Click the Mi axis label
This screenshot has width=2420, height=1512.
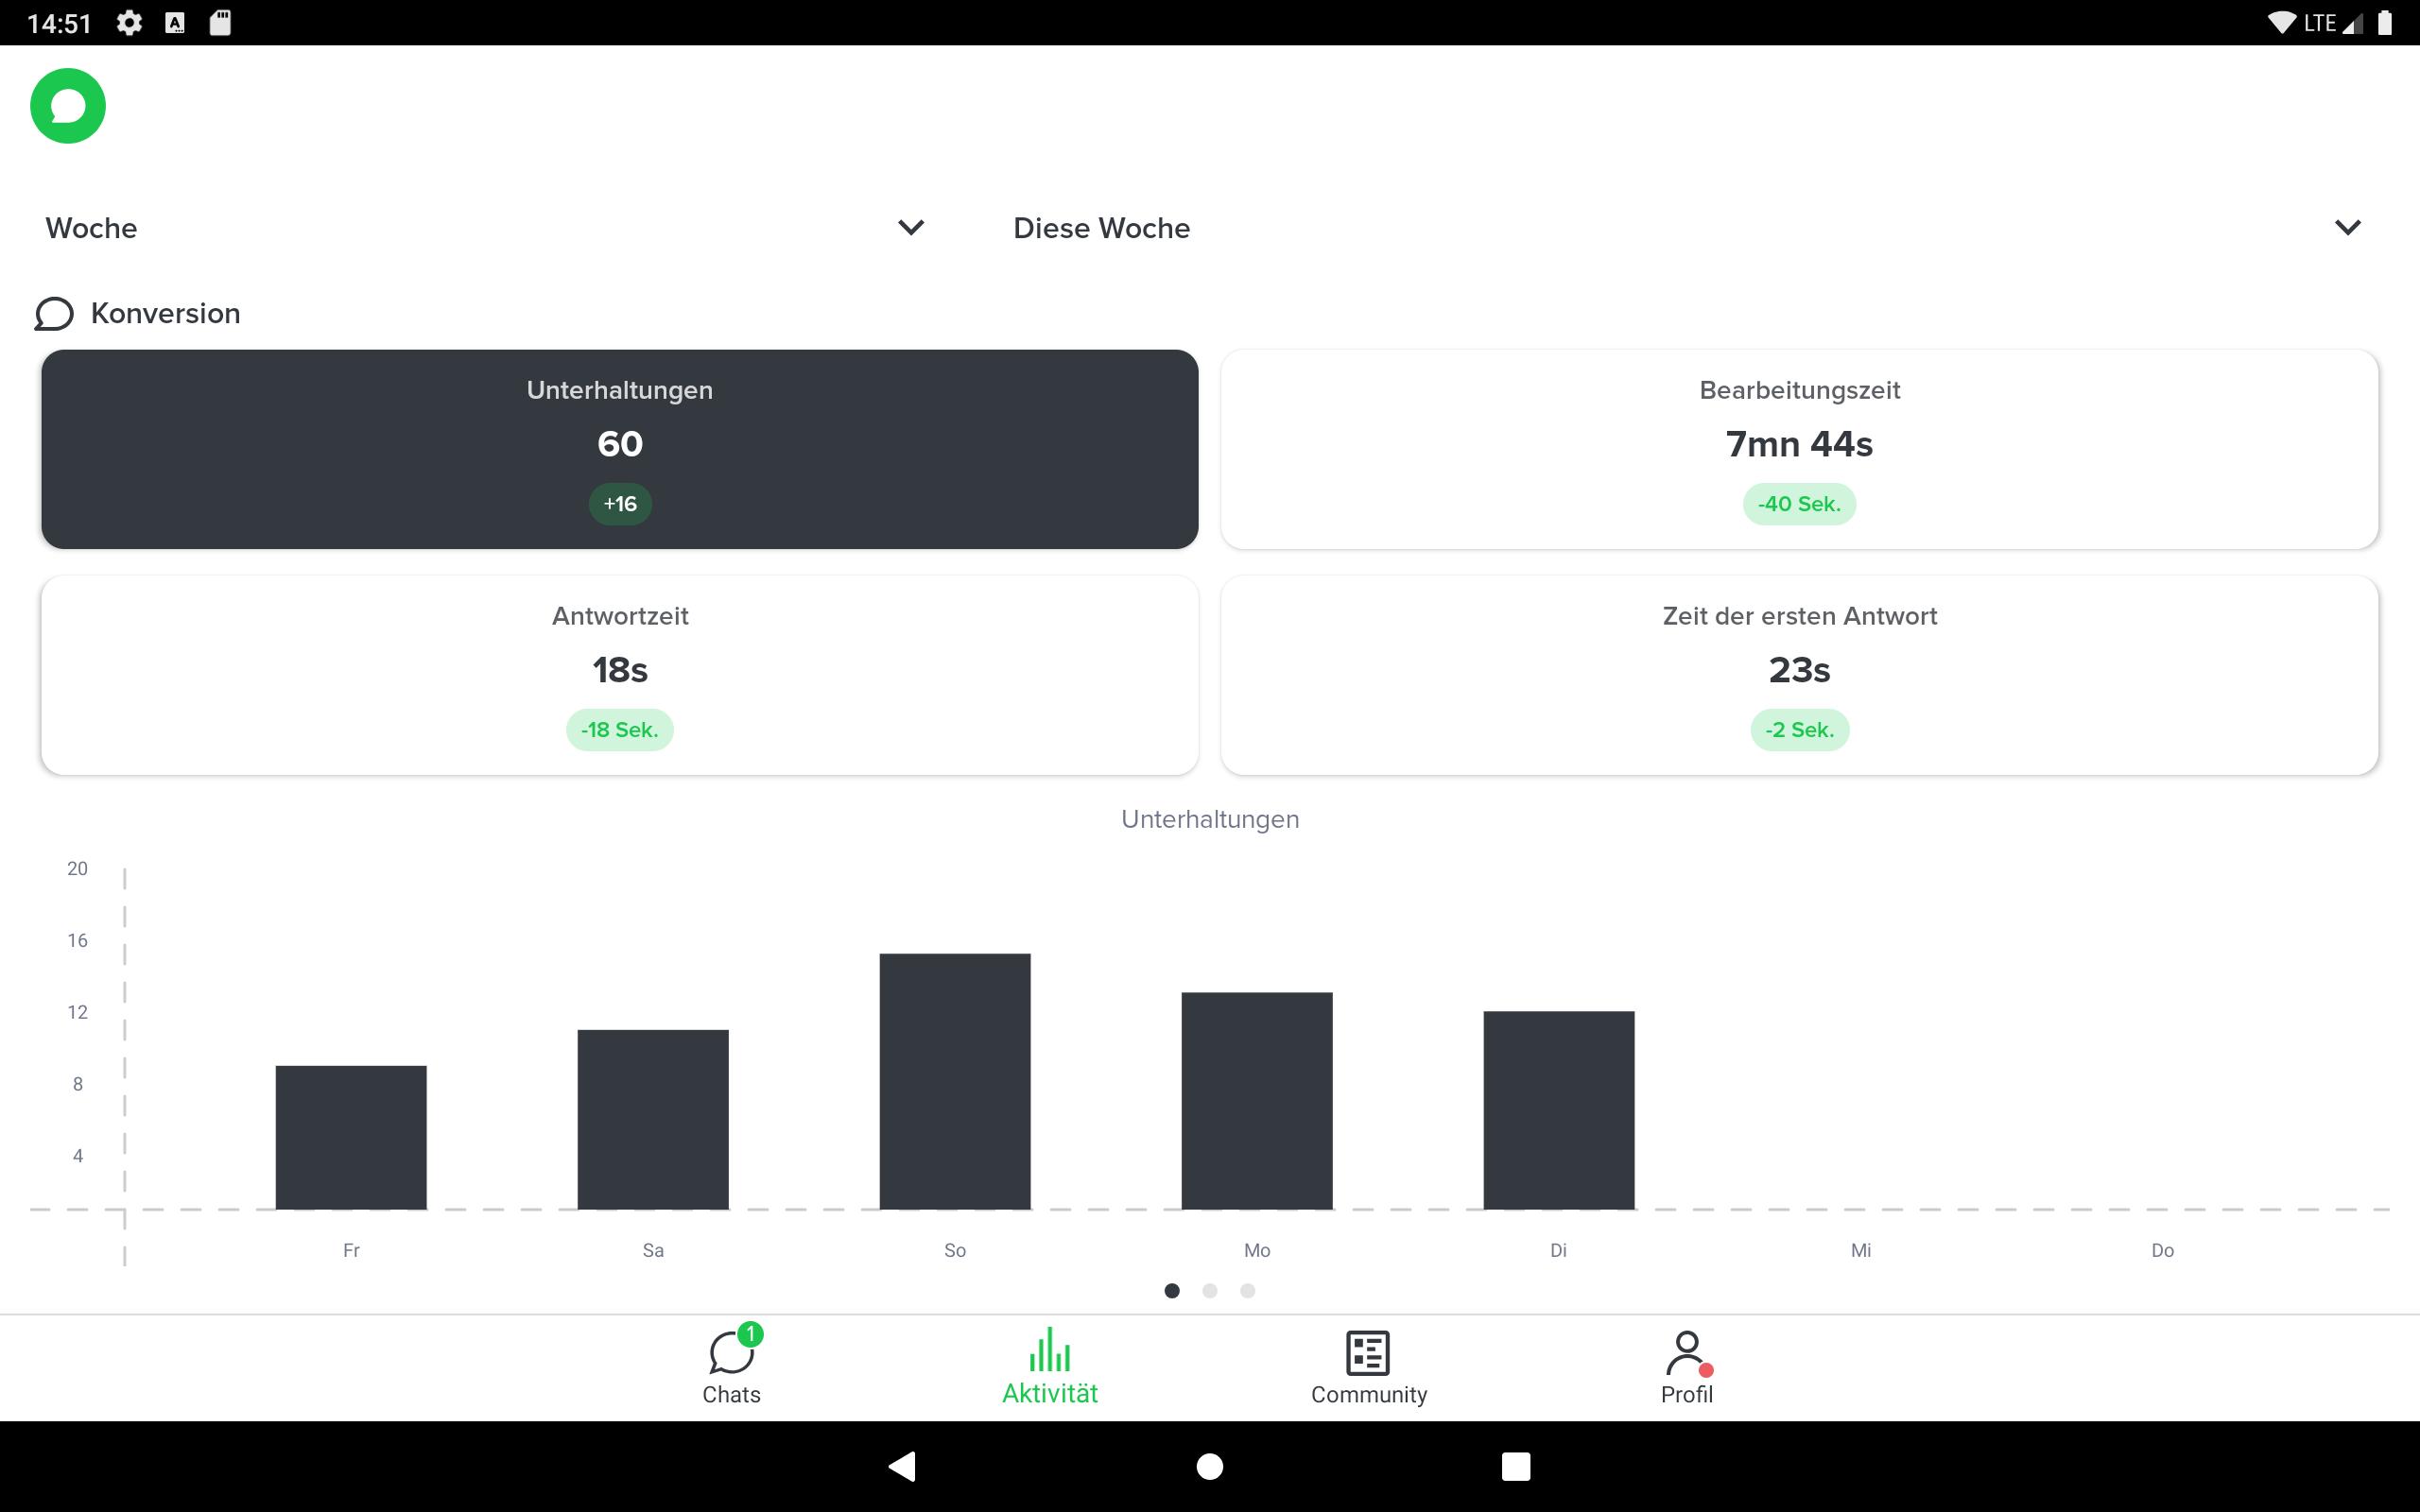tap(1861, 1250)
